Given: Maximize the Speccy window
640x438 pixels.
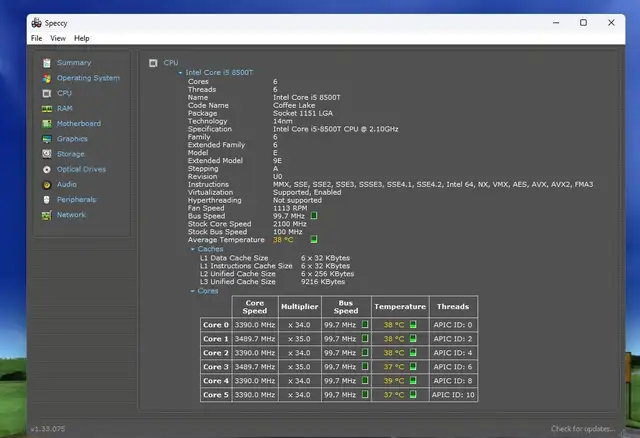Looking at the screenshot, I should [583, 23].
